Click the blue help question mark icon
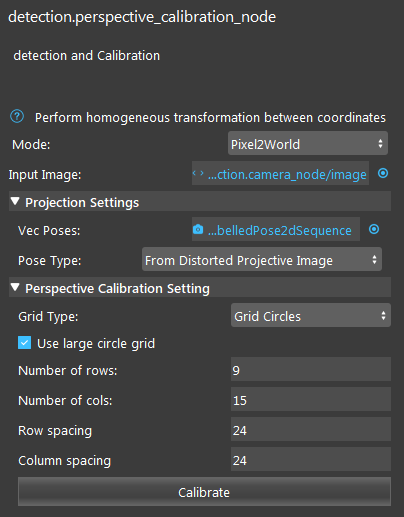 point(17,117)
